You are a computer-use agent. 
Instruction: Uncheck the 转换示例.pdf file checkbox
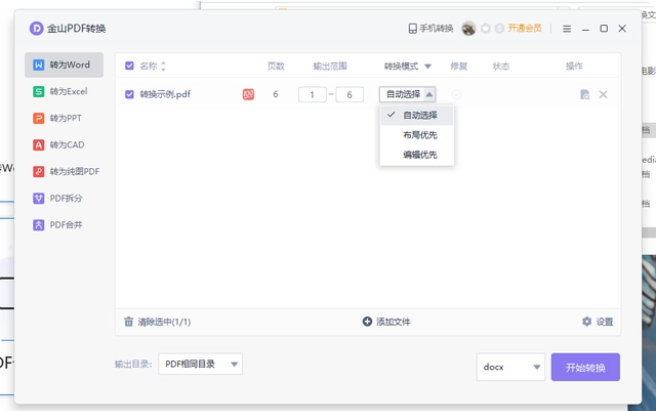[129, 95]
